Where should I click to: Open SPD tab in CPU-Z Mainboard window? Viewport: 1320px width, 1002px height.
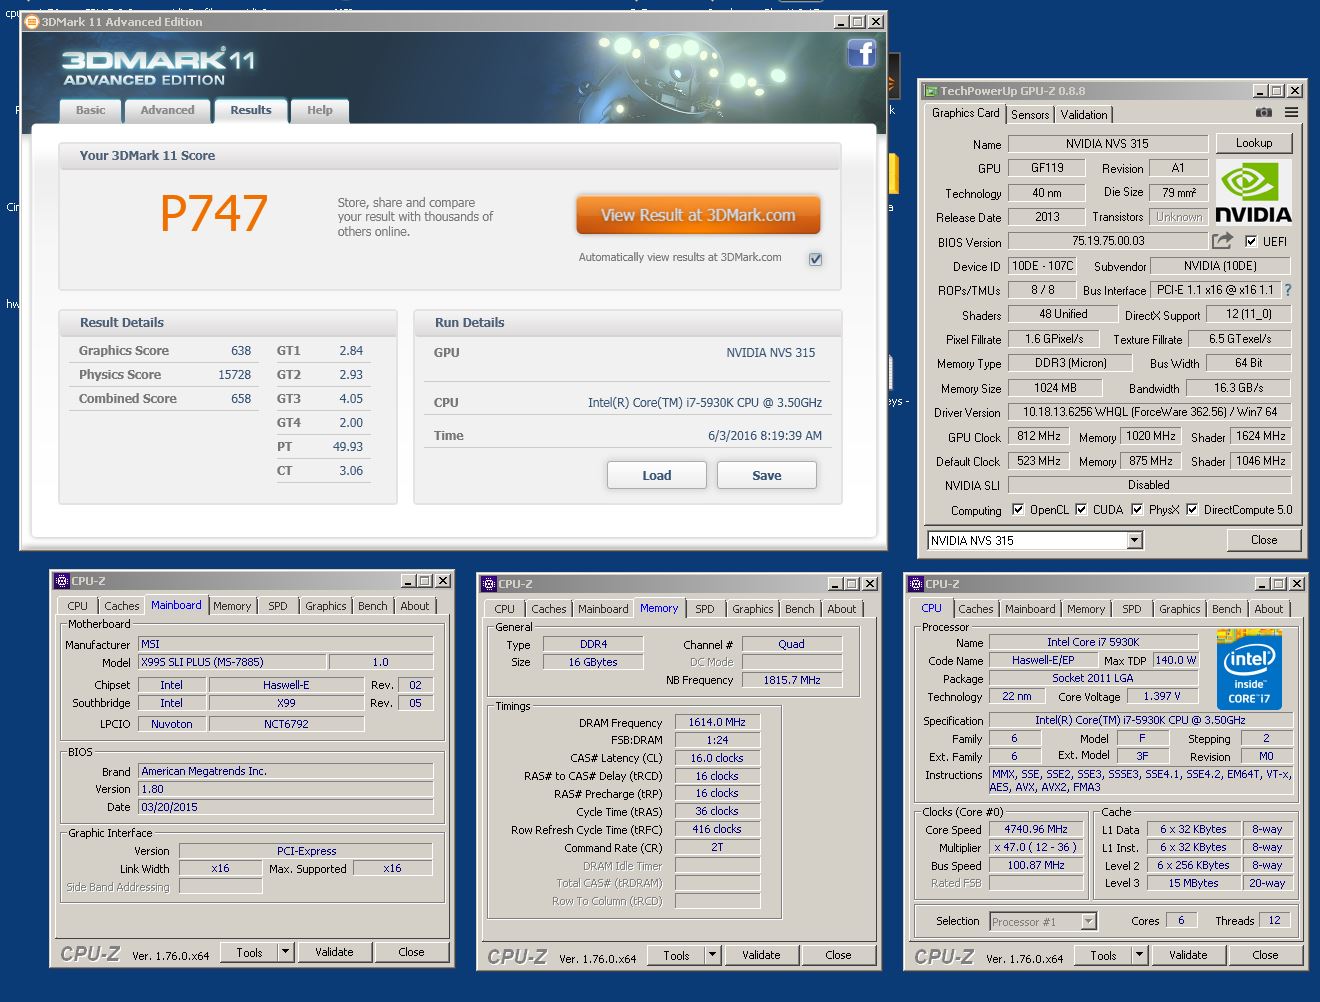pyautogui.click(x=278, y=606)
